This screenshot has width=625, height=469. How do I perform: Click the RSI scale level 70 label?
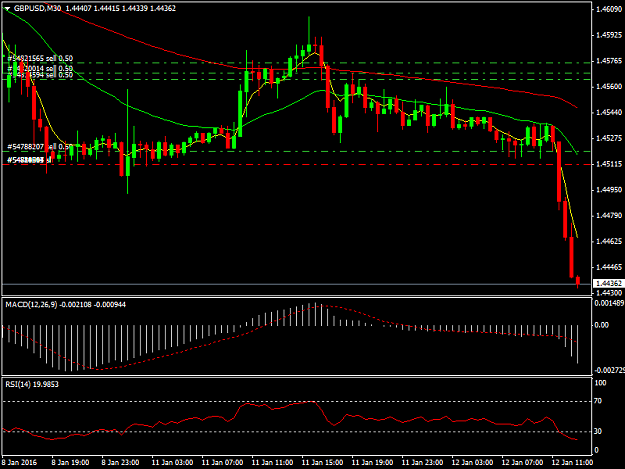[x=598, y=401]
